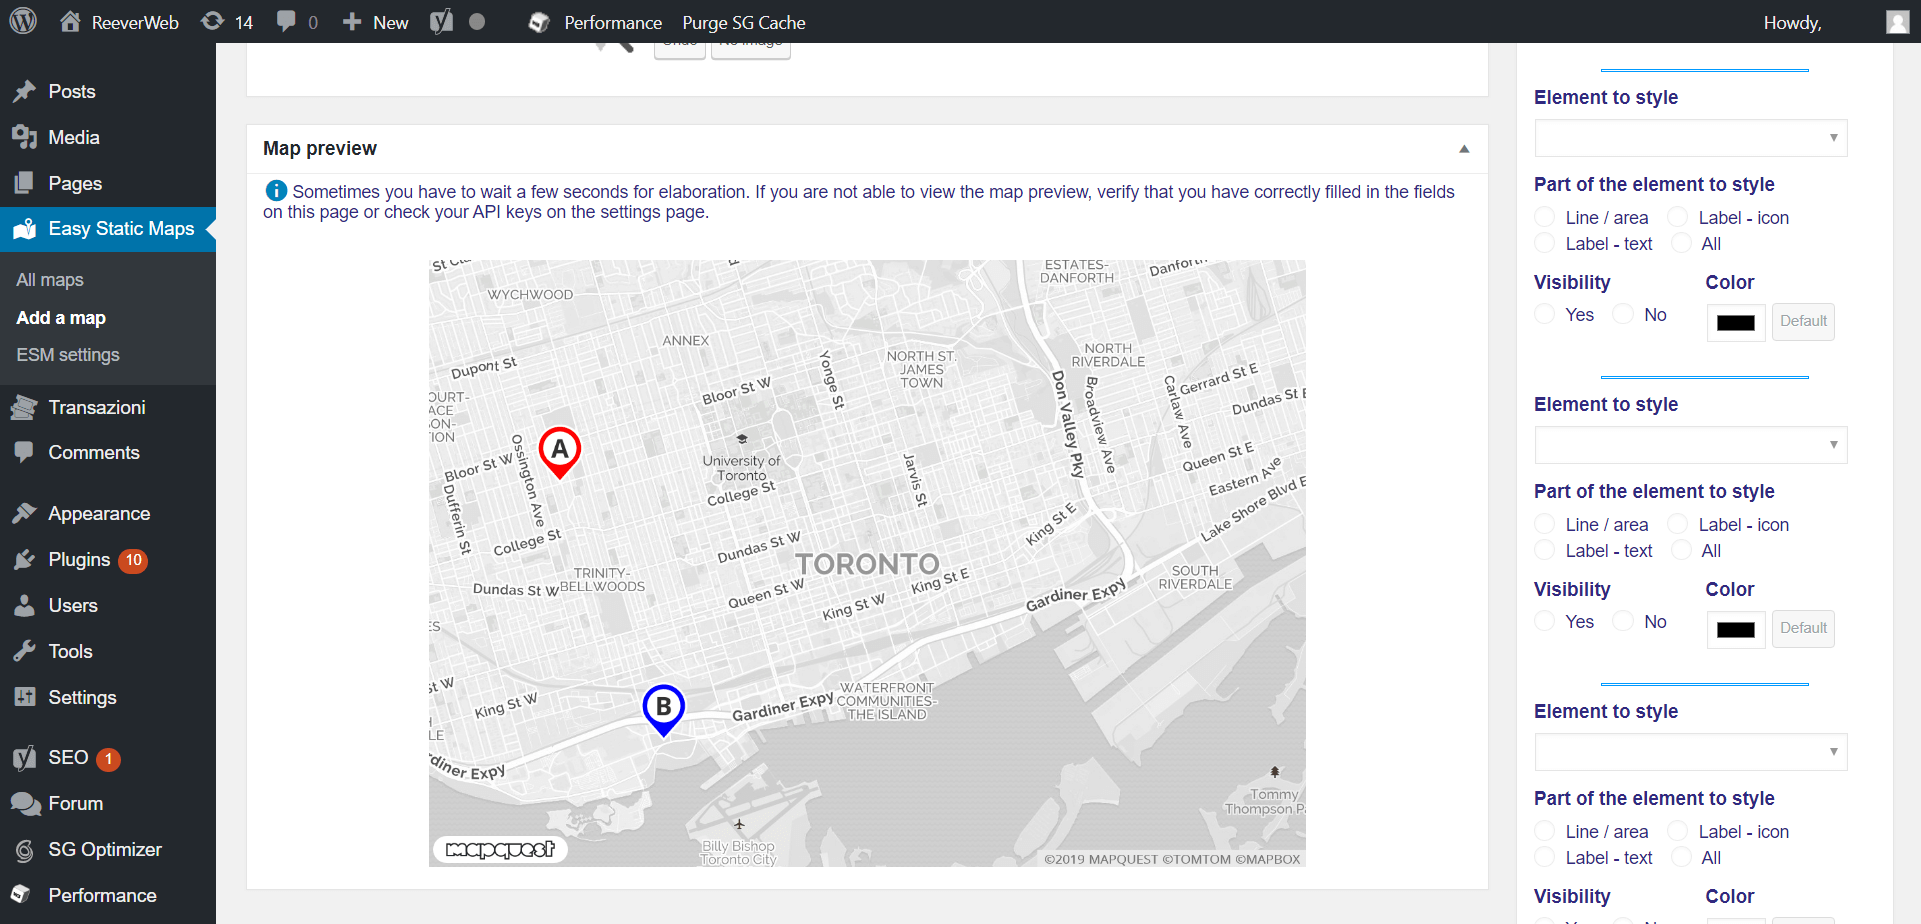
Task: Click Default button in second style block
Action: pos(1803,629)
